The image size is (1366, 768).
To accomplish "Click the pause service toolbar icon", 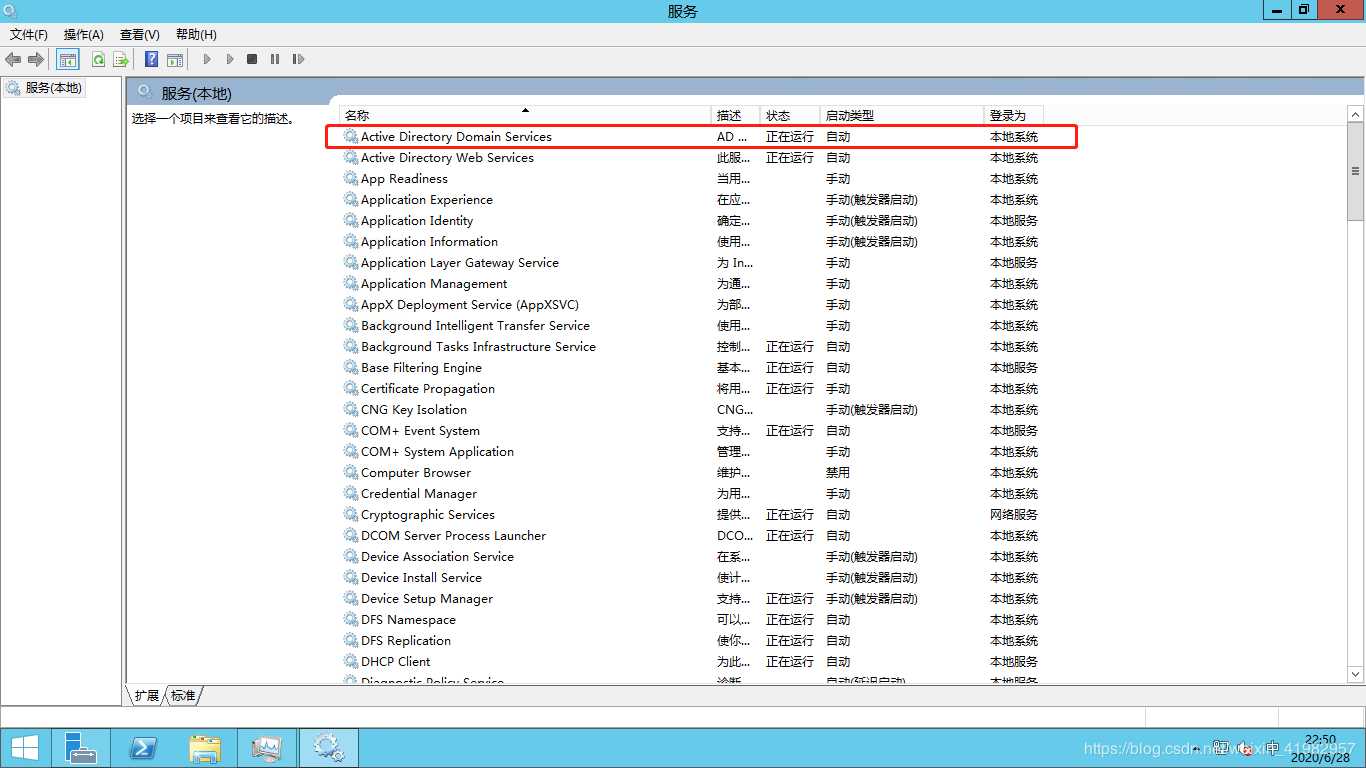I will coord(275,60).
